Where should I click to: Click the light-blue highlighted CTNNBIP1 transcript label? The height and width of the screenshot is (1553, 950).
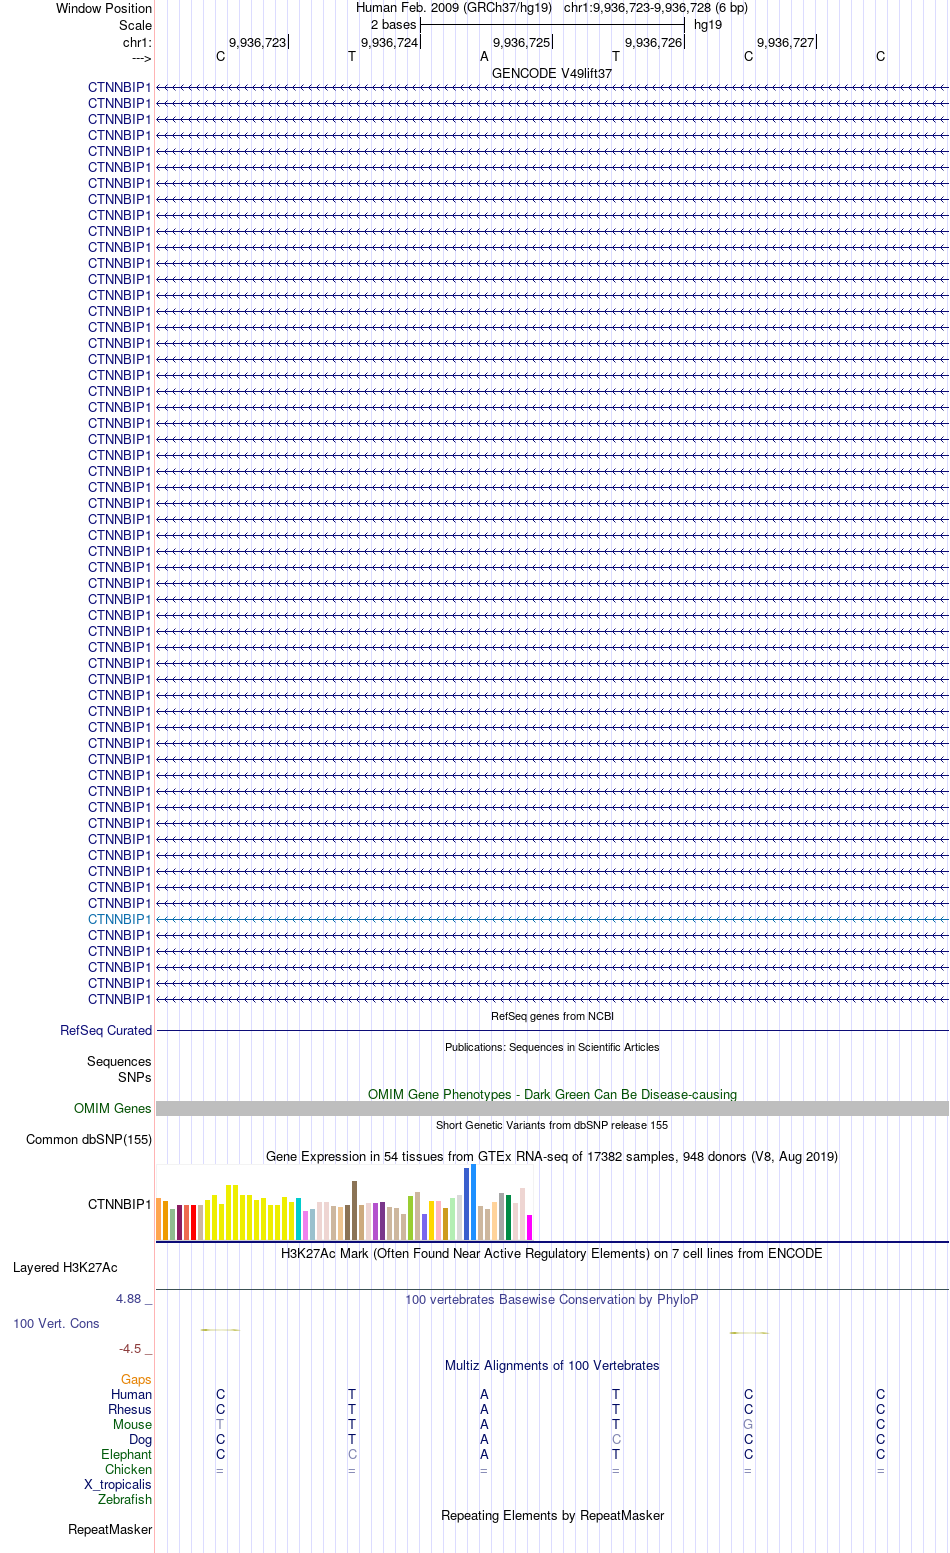coord(119,919)
